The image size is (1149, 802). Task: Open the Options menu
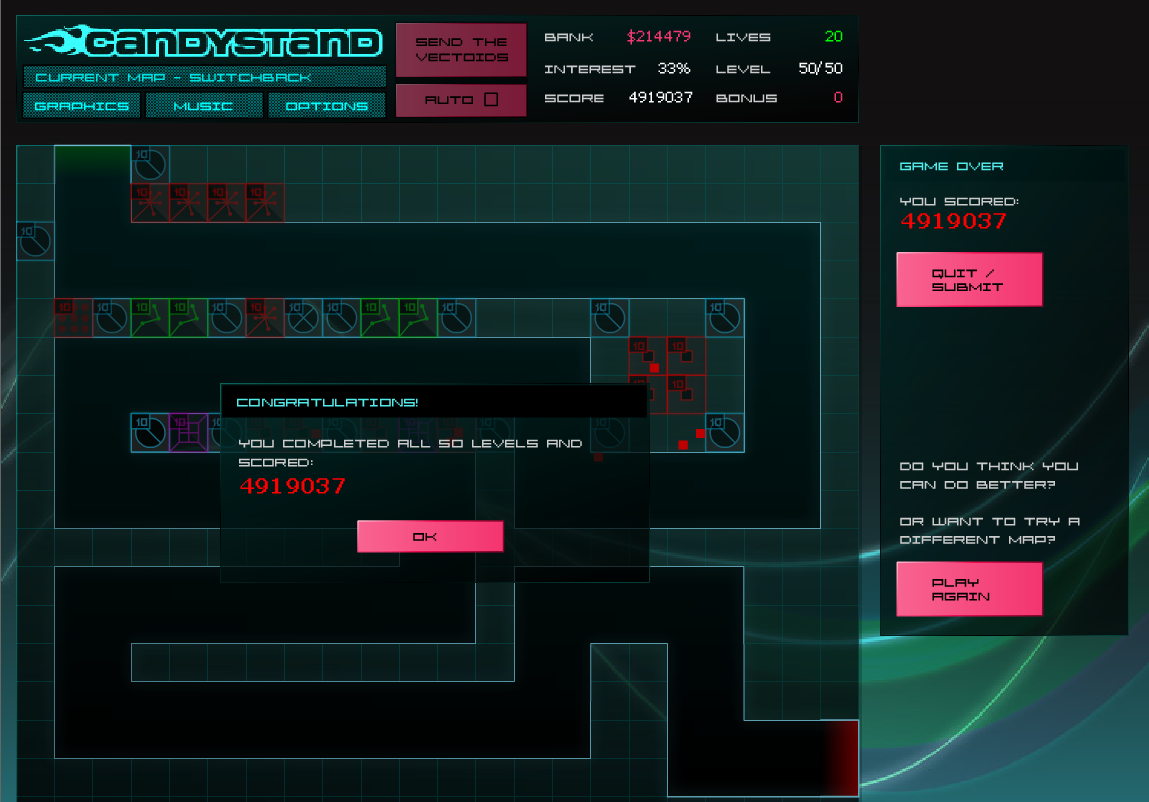(327, 106)
